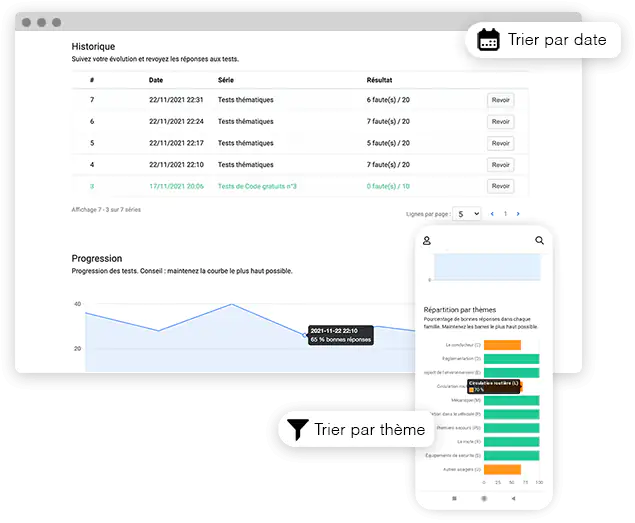Screen dimensions: 635x523
Task: Click green La route bar on phone chart
Action: (511, 442)
